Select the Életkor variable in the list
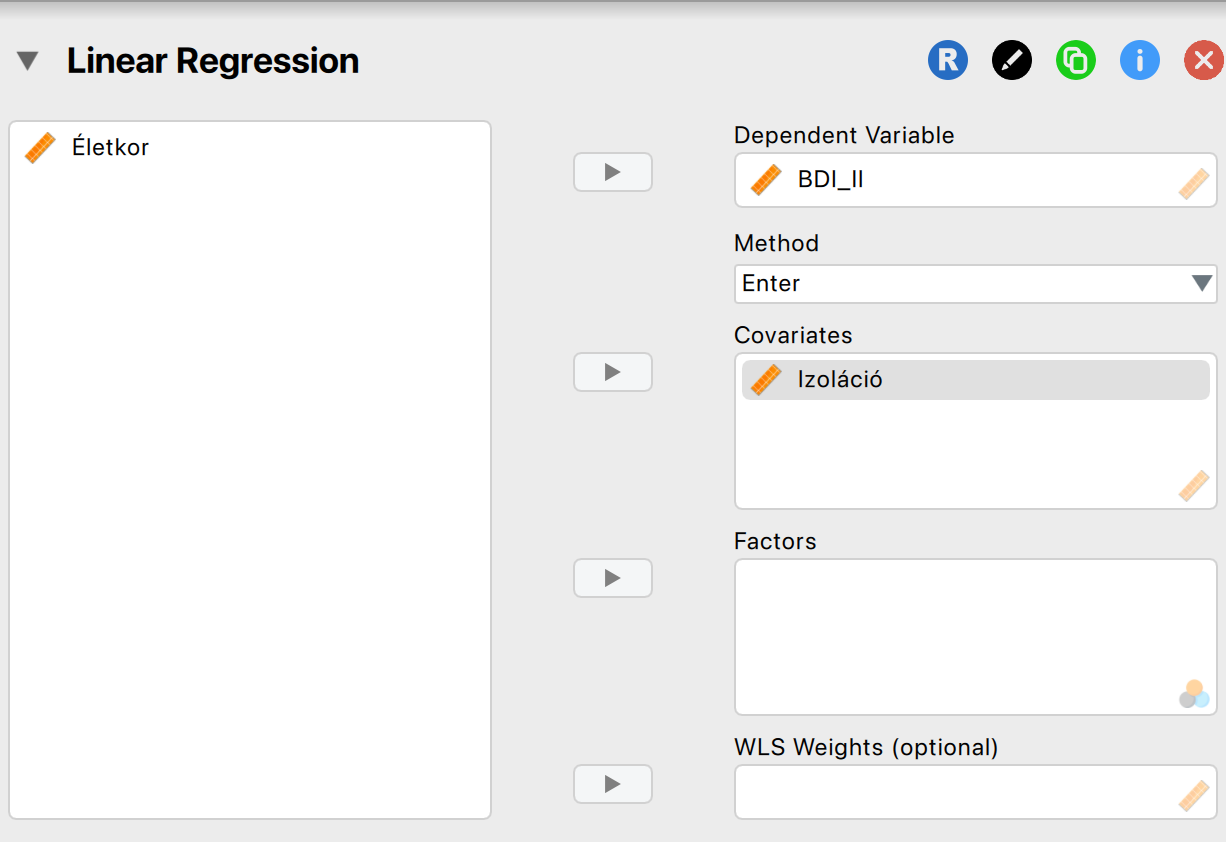This screenshot has height=842, width=1226. (110, 148)
